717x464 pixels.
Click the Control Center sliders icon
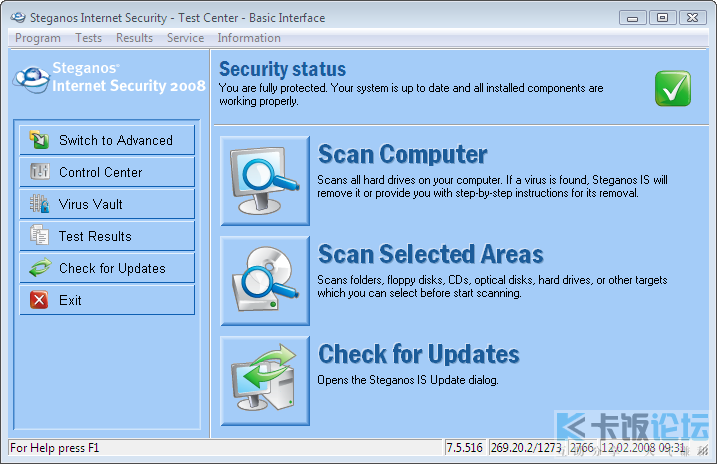pyautogui.click(x=40, y=171)
